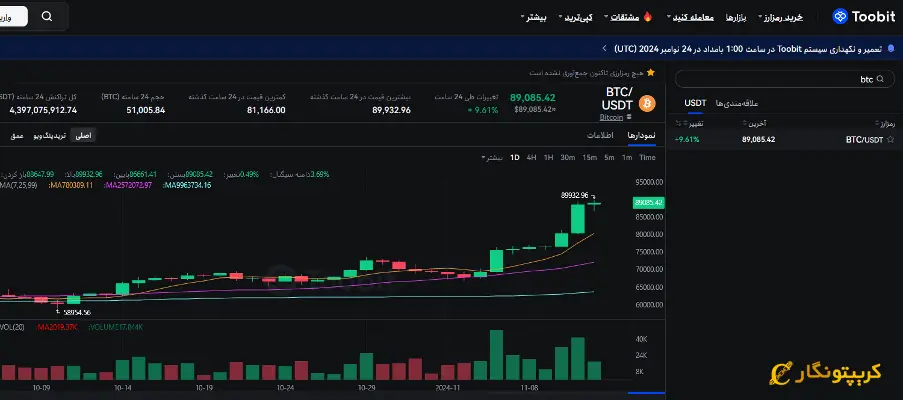Open the Toobit maintenance announcement text
Image resolution: width=904 pixels, height=400 pixels.
tap(748, 48)
